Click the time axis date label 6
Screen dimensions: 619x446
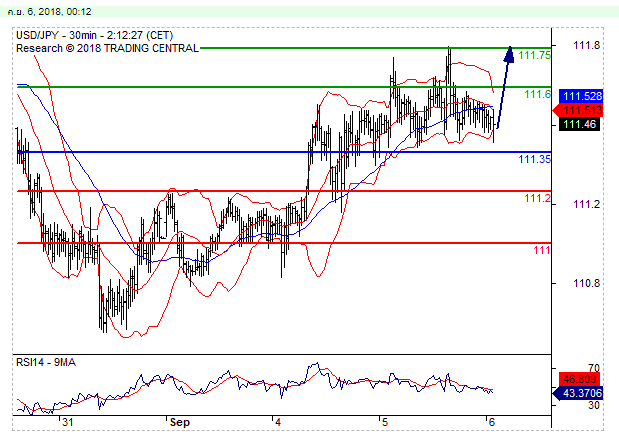click(x=491, y=422)
